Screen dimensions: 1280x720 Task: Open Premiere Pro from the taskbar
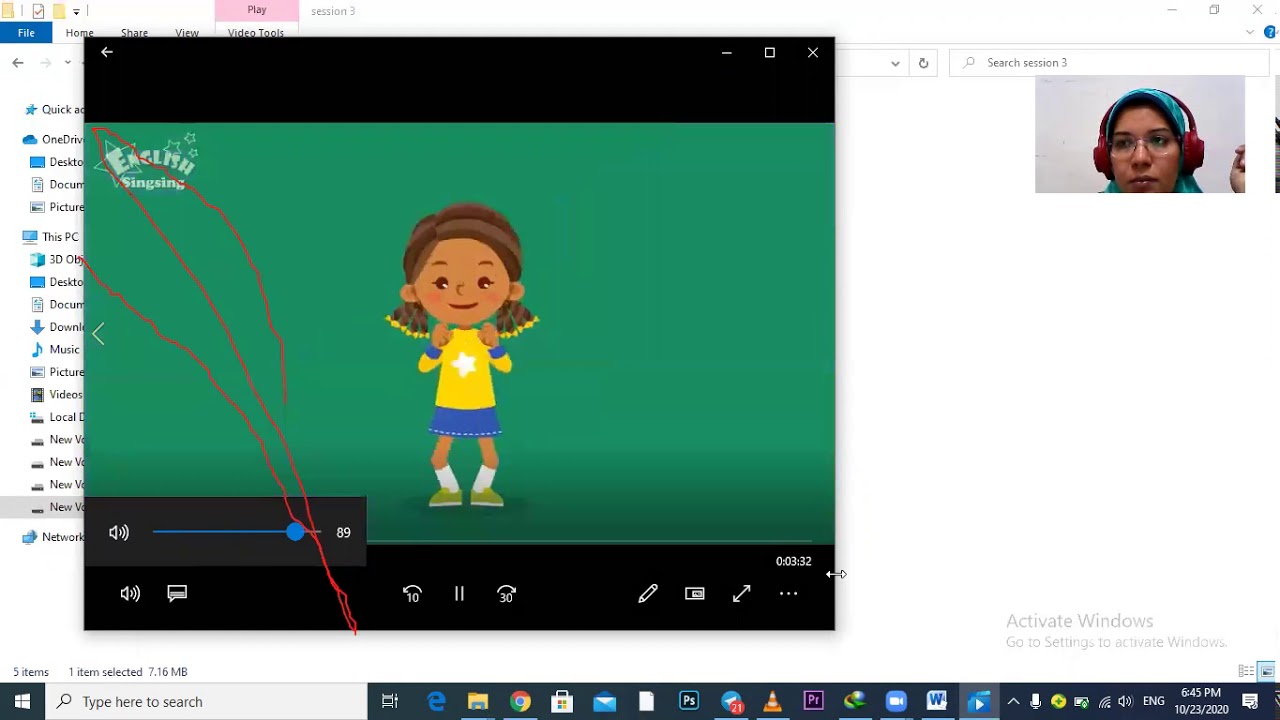813,701
